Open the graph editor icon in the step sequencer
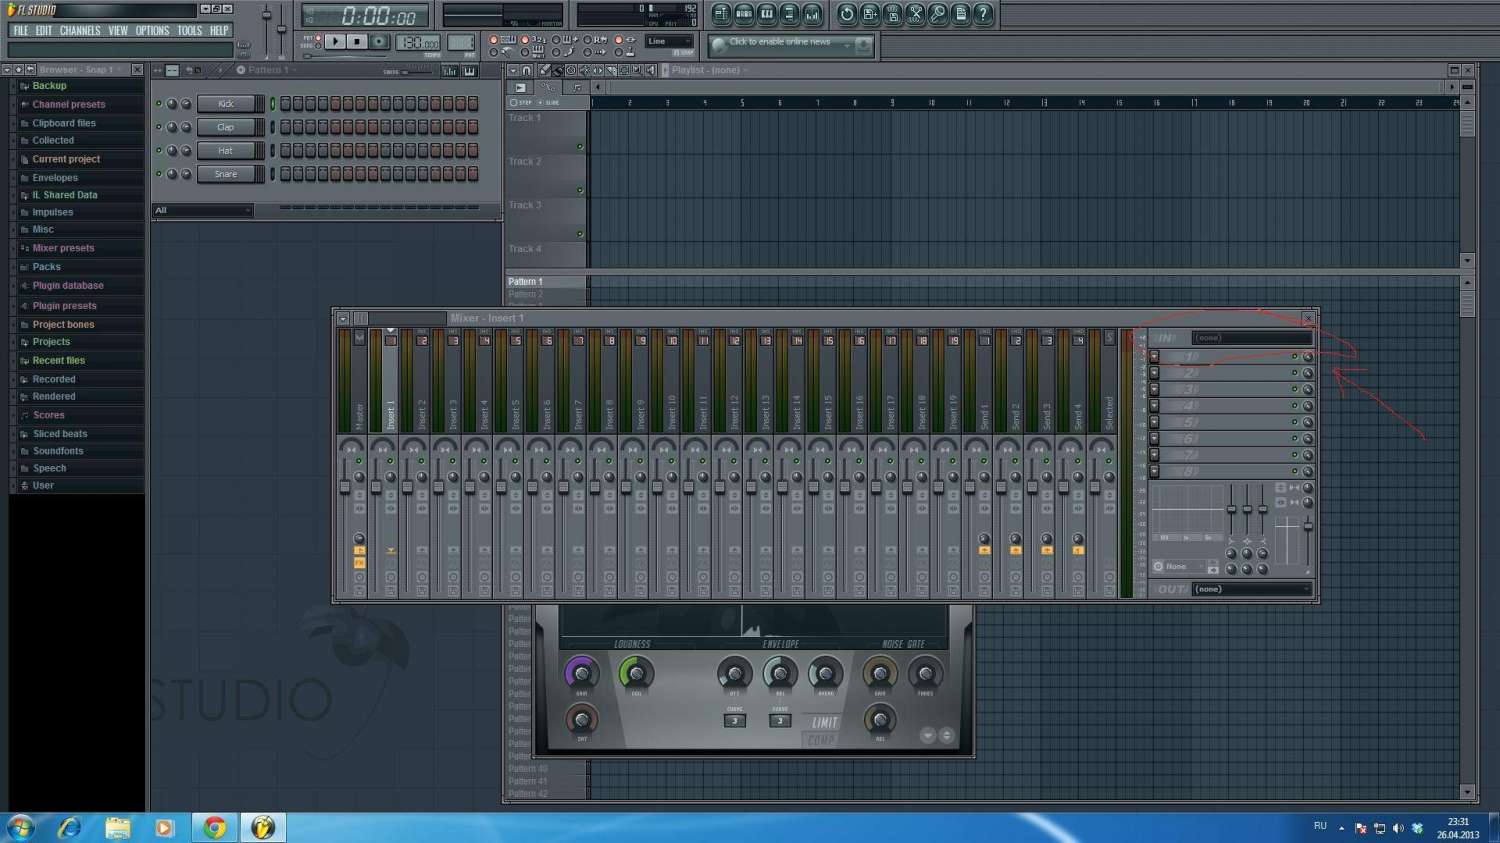The width and height of the screenshot is (1500, 843). click(450, 71)
